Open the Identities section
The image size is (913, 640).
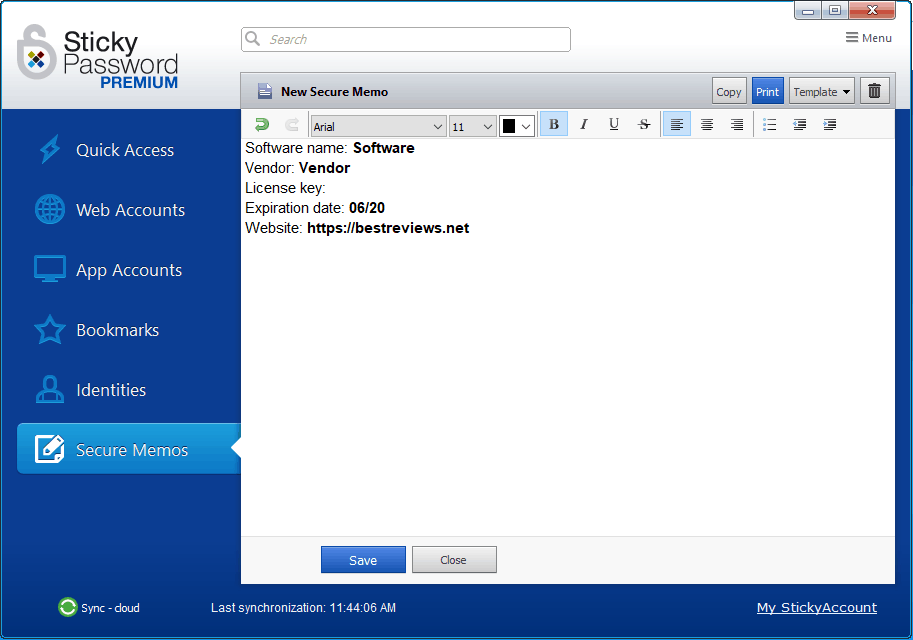click(110, 389)
